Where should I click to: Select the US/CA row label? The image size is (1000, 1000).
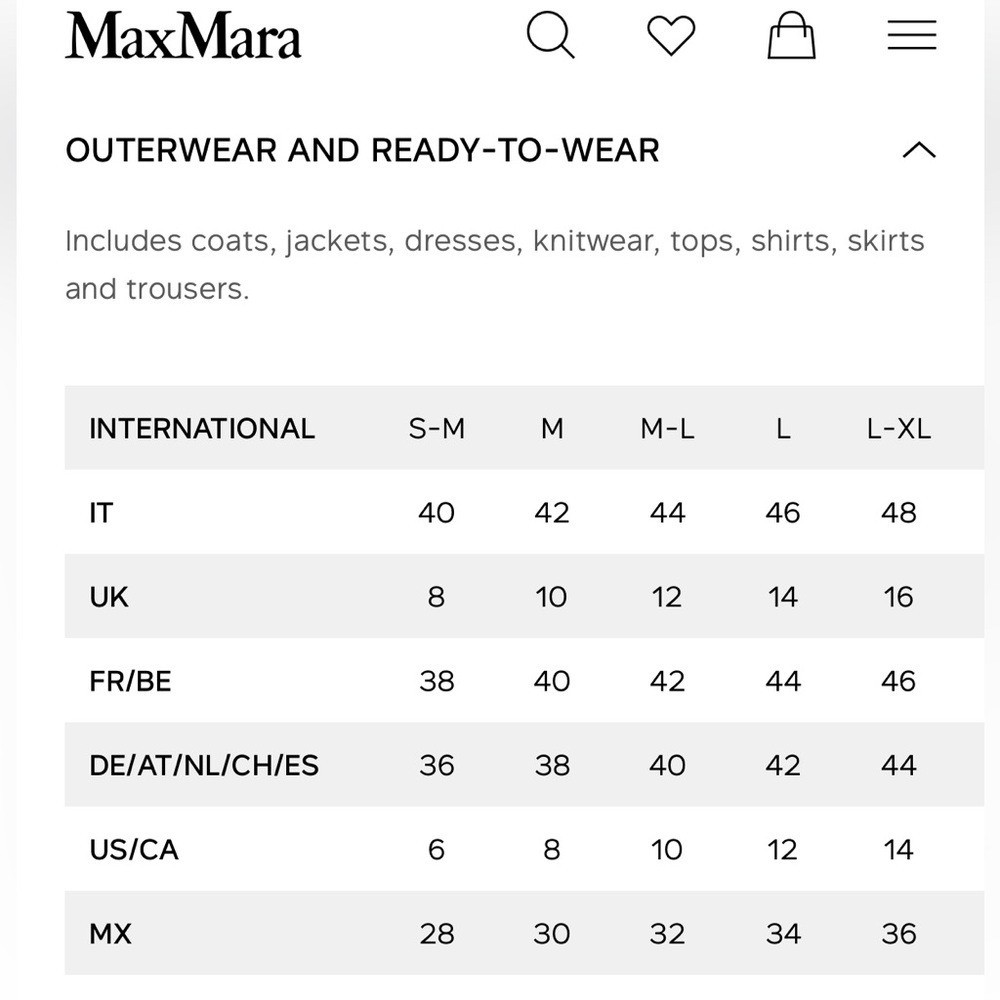click(134, 849)
